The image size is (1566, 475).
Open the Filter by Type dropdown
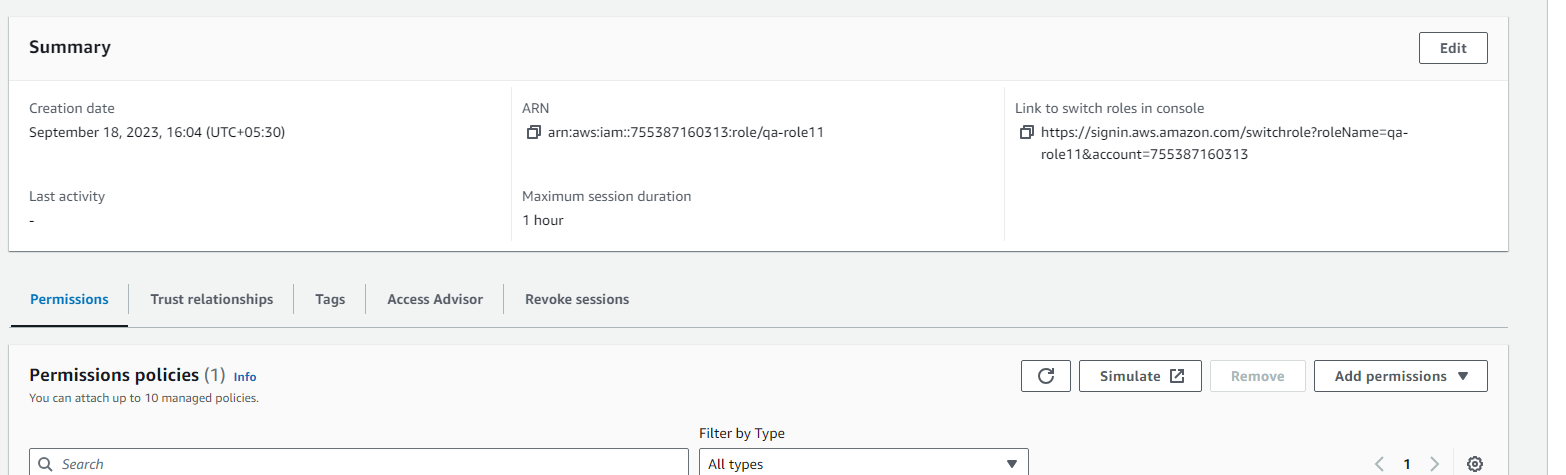coord(862,464)
